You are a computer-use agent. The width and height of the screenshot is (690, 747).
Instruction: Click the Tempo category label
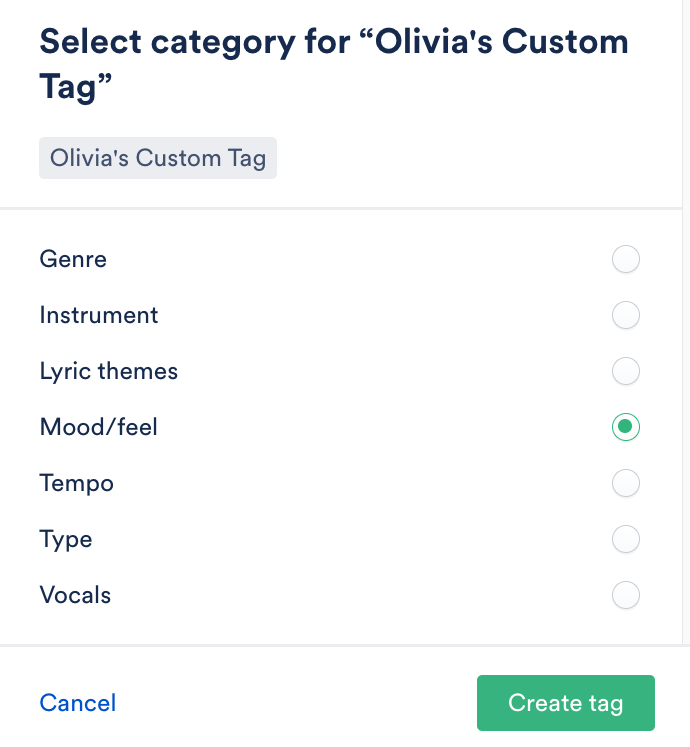point(77,484)
